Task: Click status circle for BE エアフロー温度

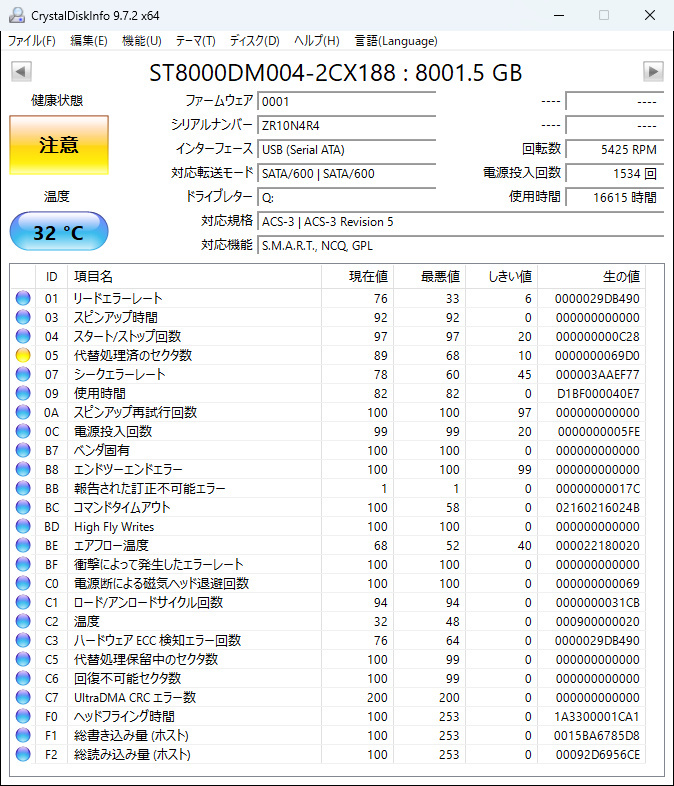Action: tap(23, 545)
